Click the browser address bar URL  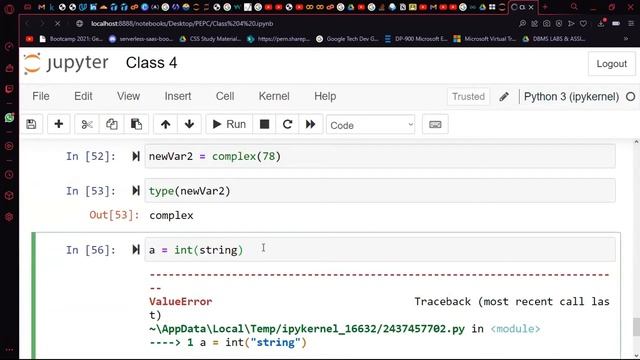[182, 24]
